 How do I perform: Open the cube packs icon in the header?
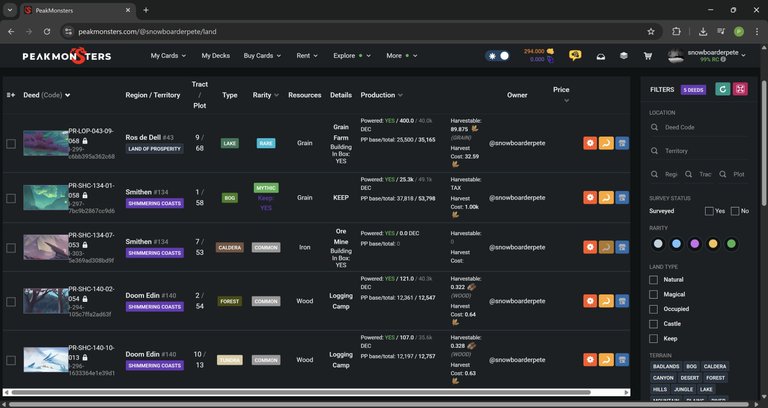tap(624, 56)
